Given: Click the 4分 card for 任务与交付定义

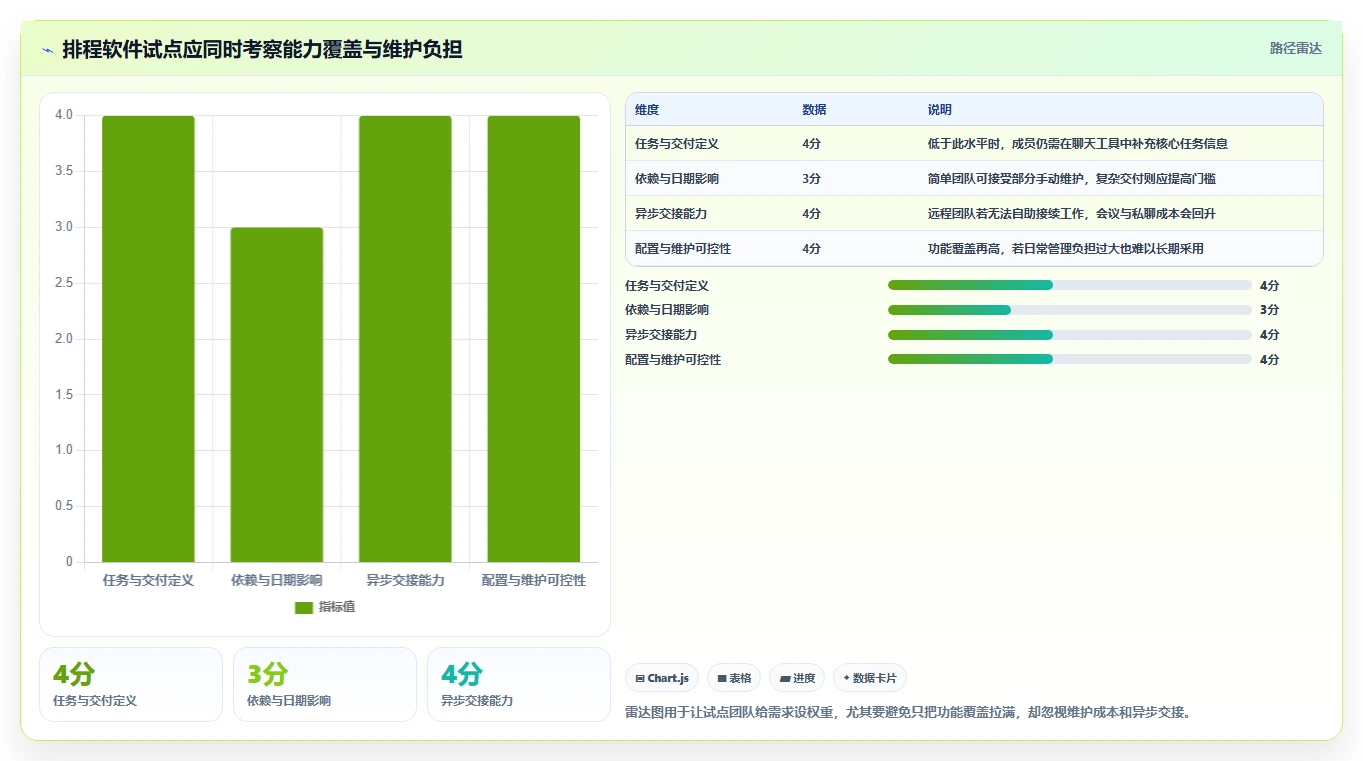Looking at the screenshot, I should [131, 684].
